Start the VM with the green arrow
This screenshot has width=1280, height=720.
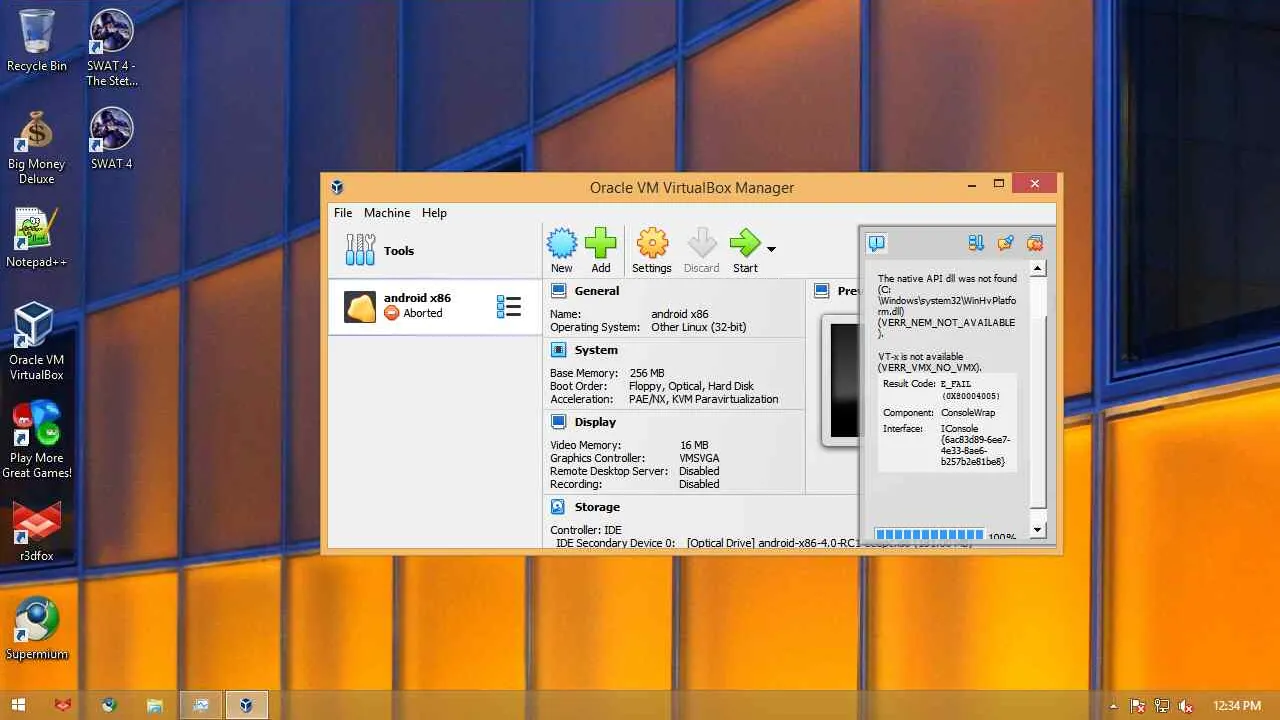pos(745,243)
